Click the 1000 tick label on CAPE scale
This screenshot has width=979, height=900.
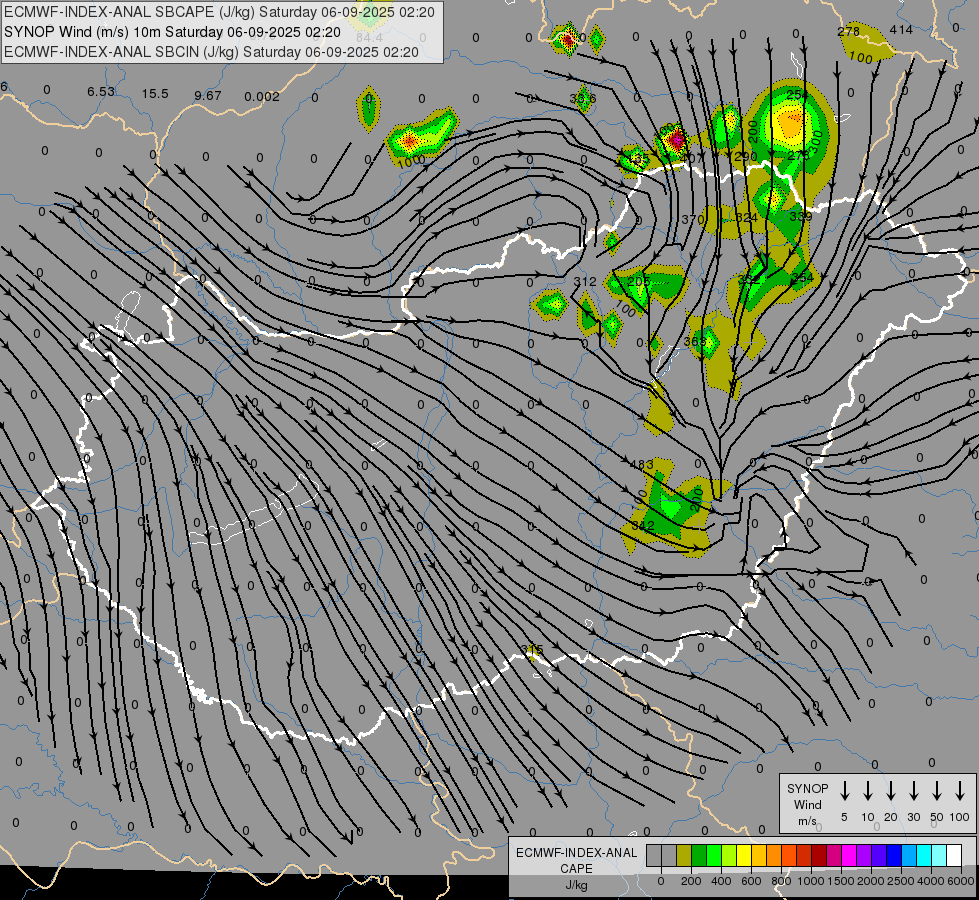[810, 881]
